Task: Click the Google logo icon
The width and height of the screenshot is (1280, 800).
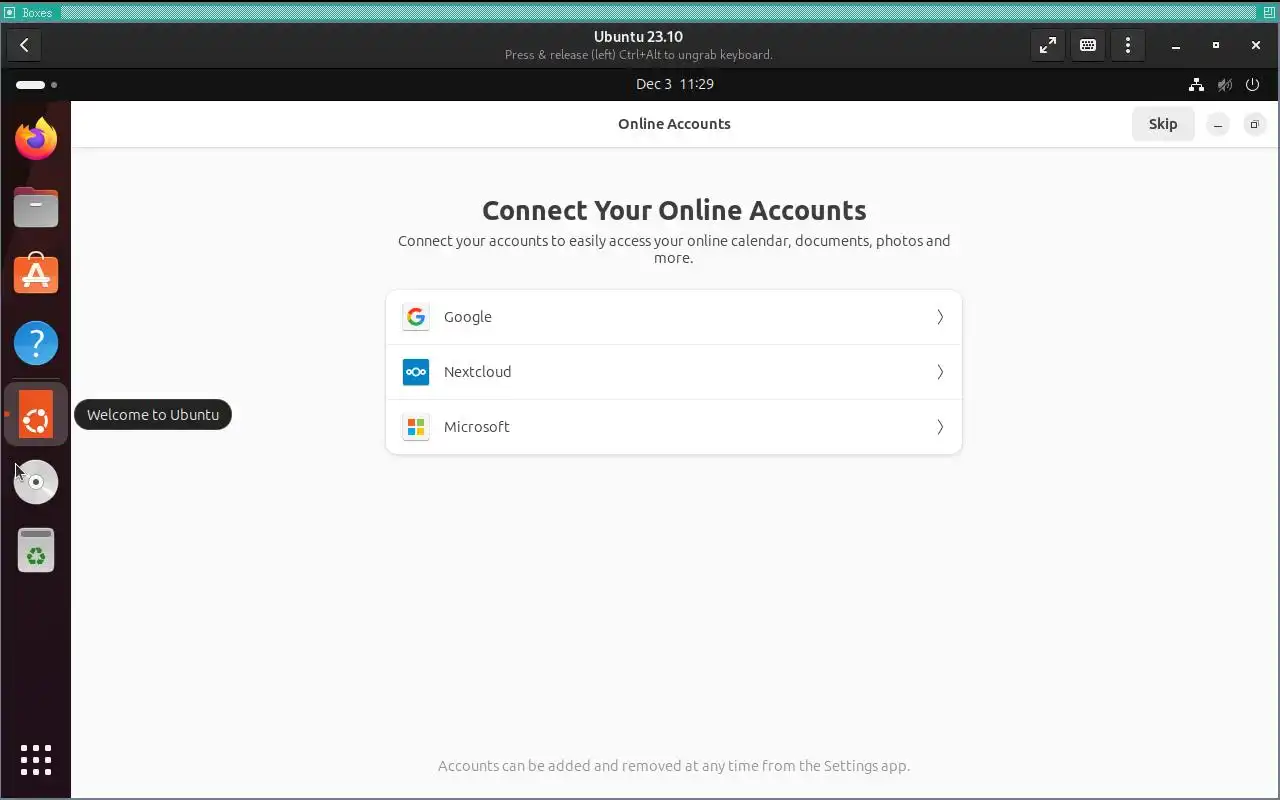Action: tap(416, 317)
